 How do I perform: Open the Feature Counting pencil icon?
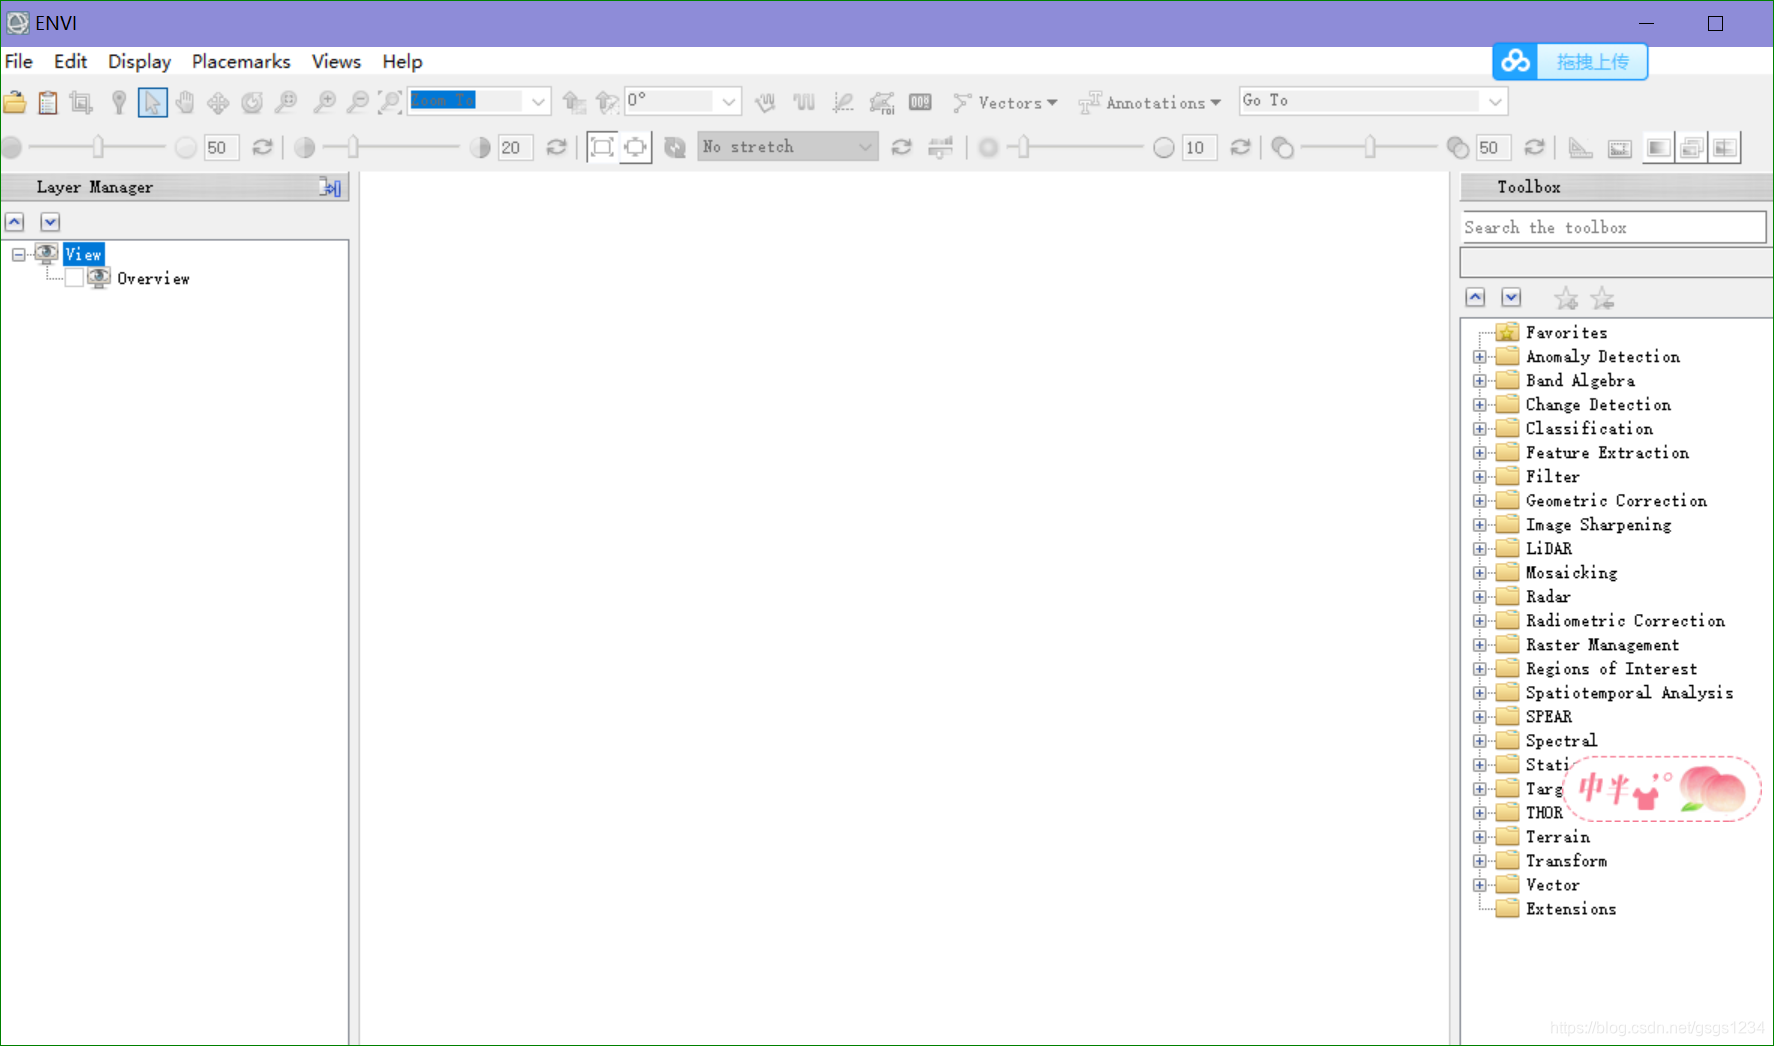[843, 102]
